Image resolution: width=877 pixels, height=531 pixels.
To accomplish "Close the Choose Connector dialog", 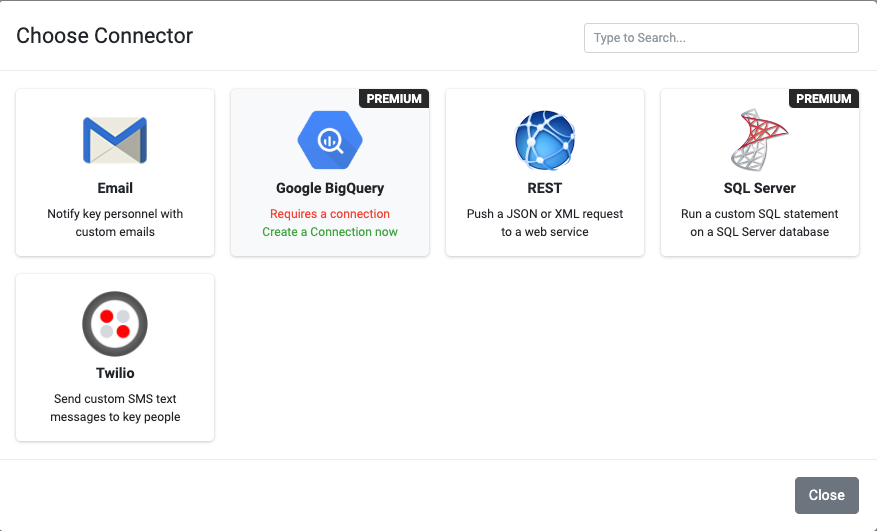I will 827,495.
